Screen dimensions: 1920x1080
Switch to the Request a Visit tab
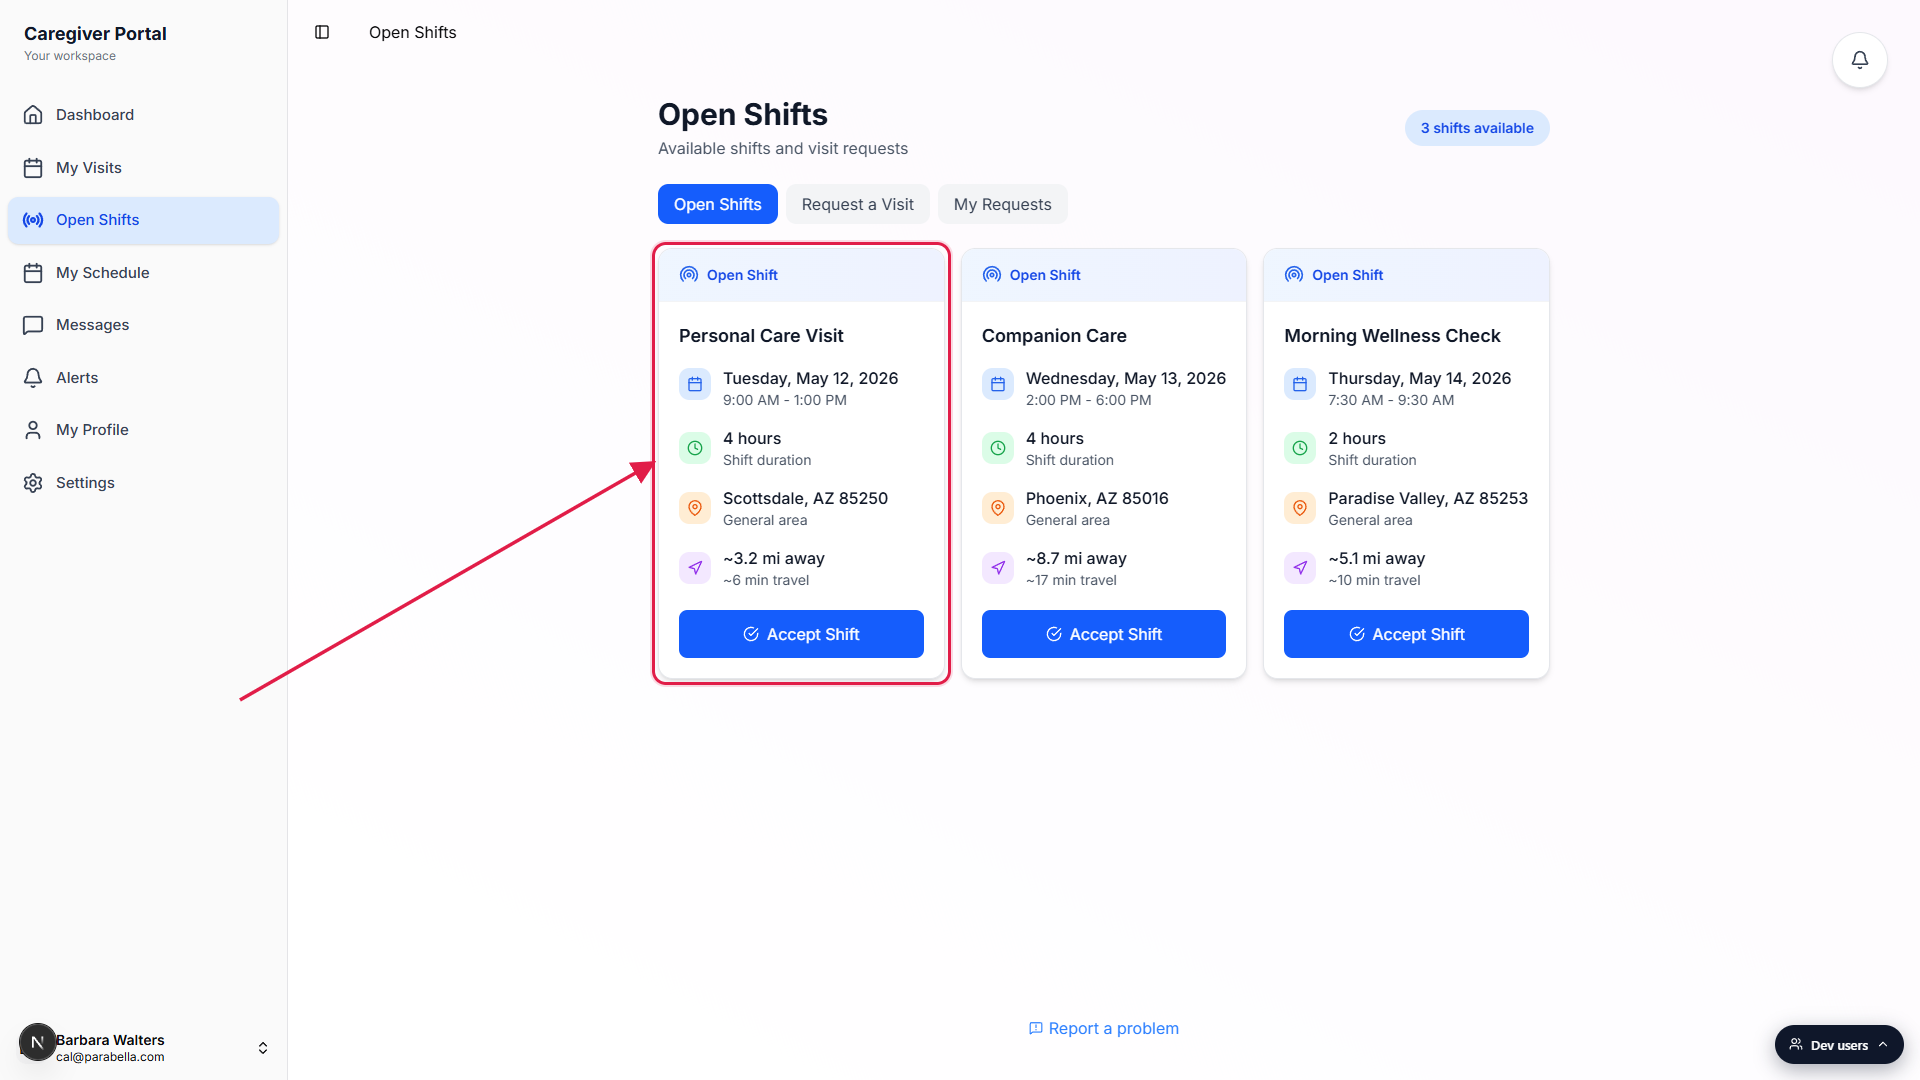tap(857, 204)
